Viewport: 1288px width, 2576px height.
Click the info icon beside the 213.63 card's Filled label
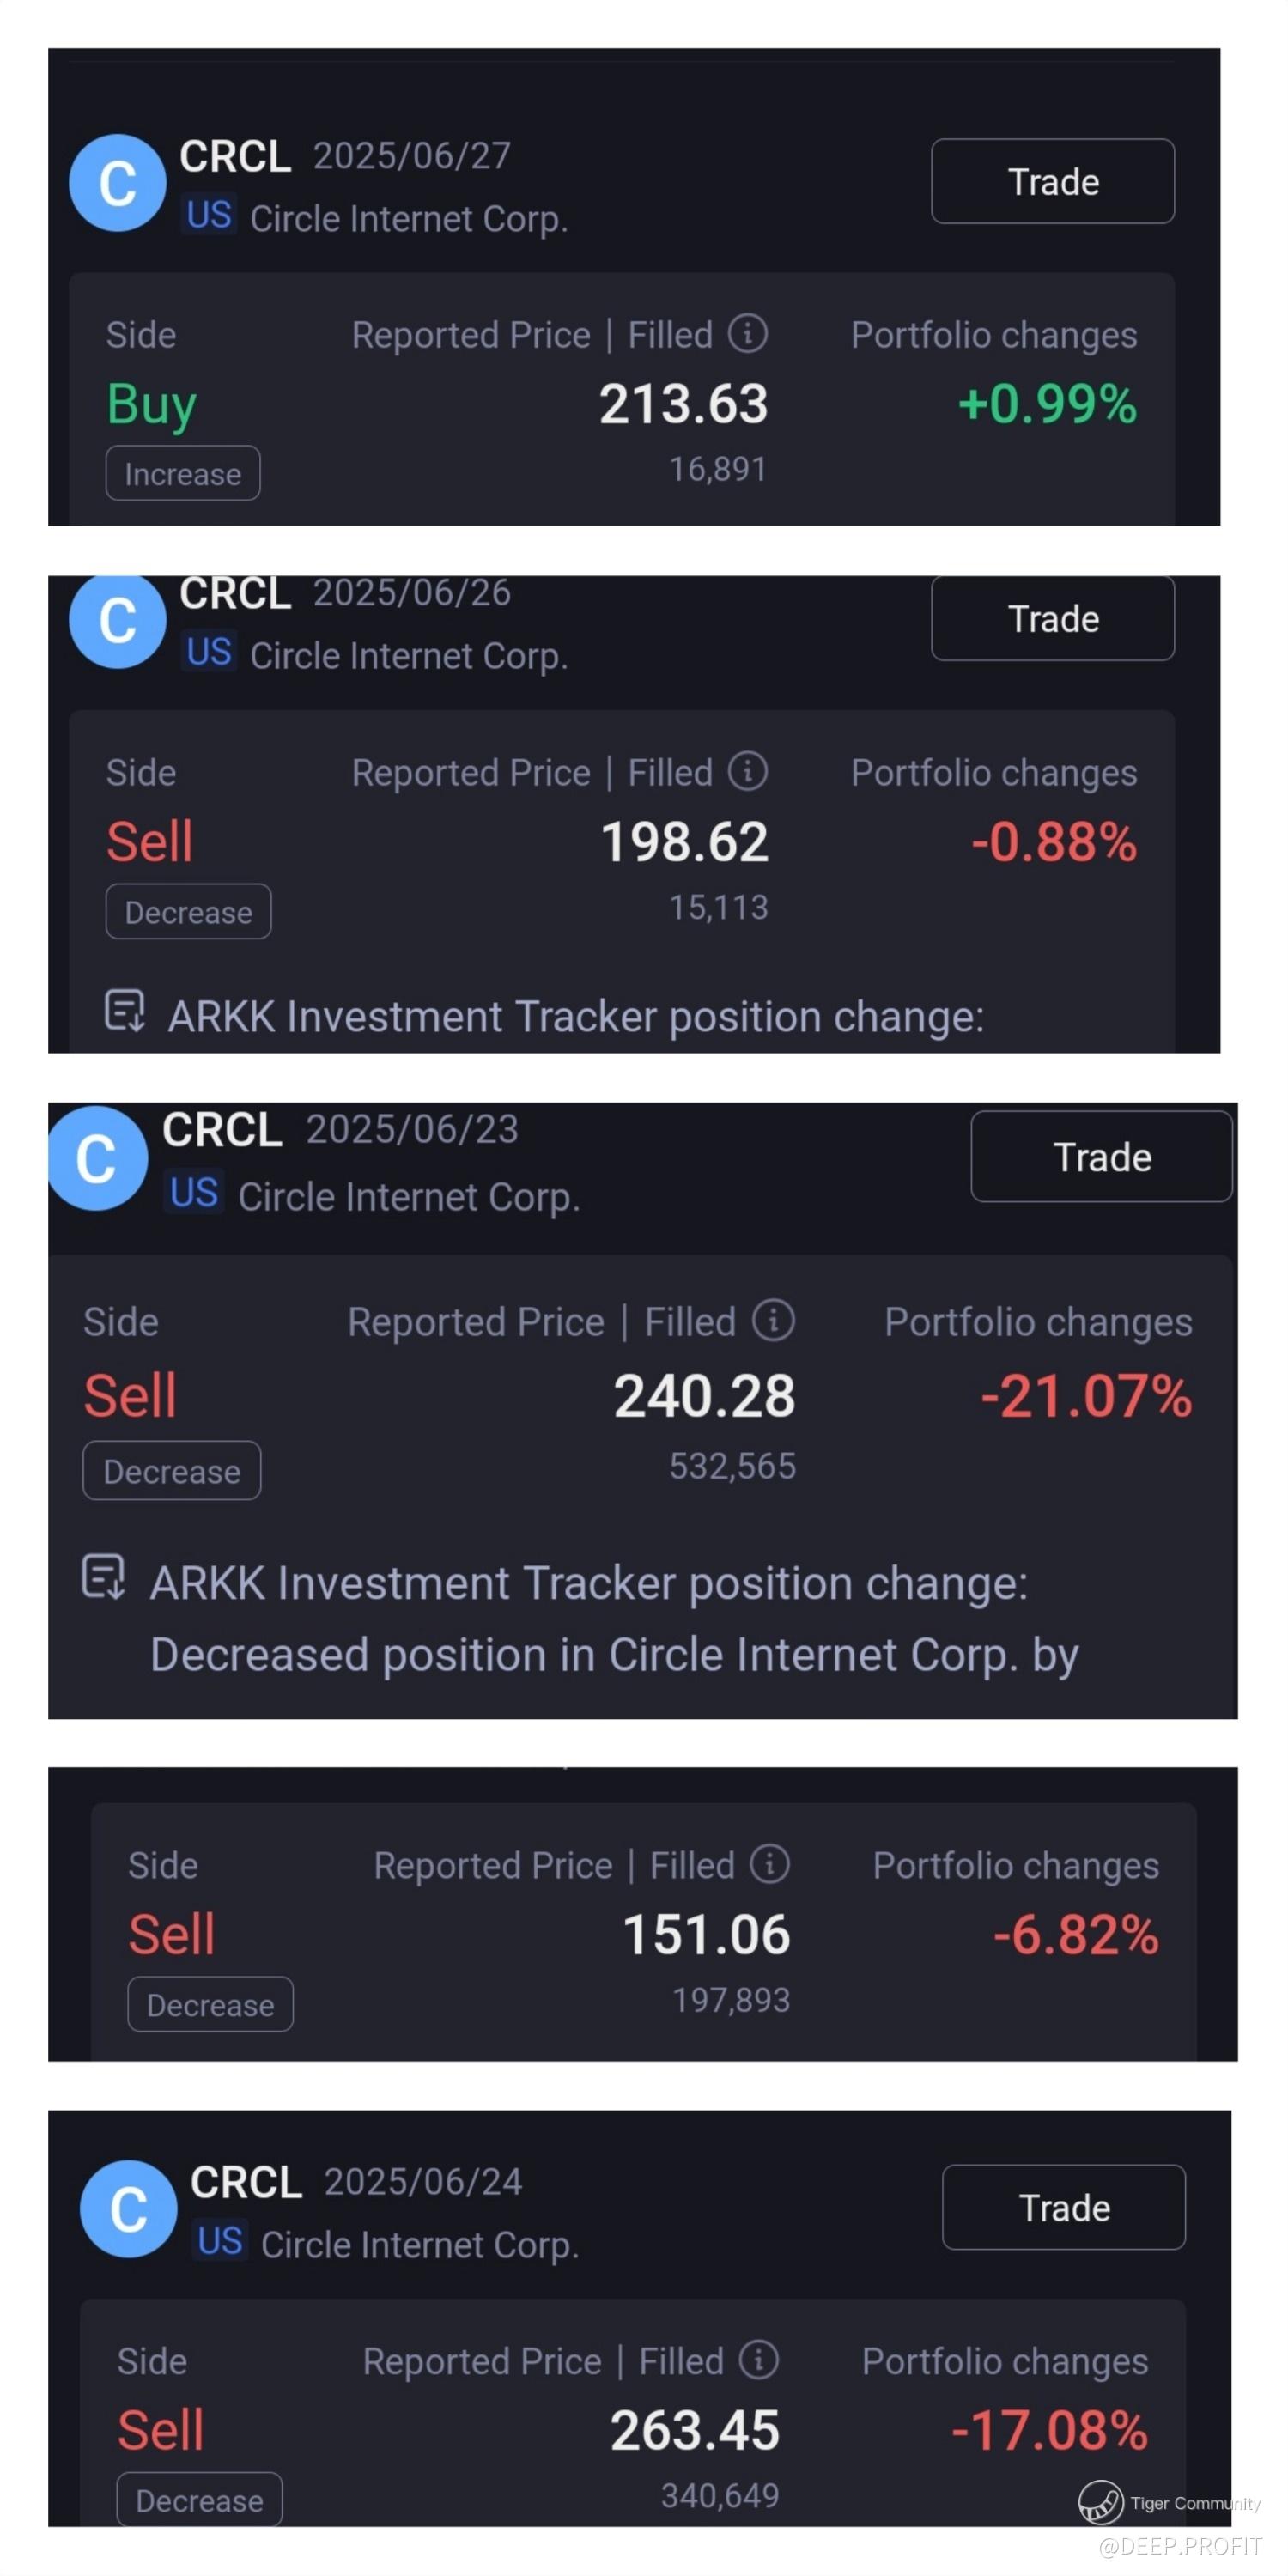[747, 333]
